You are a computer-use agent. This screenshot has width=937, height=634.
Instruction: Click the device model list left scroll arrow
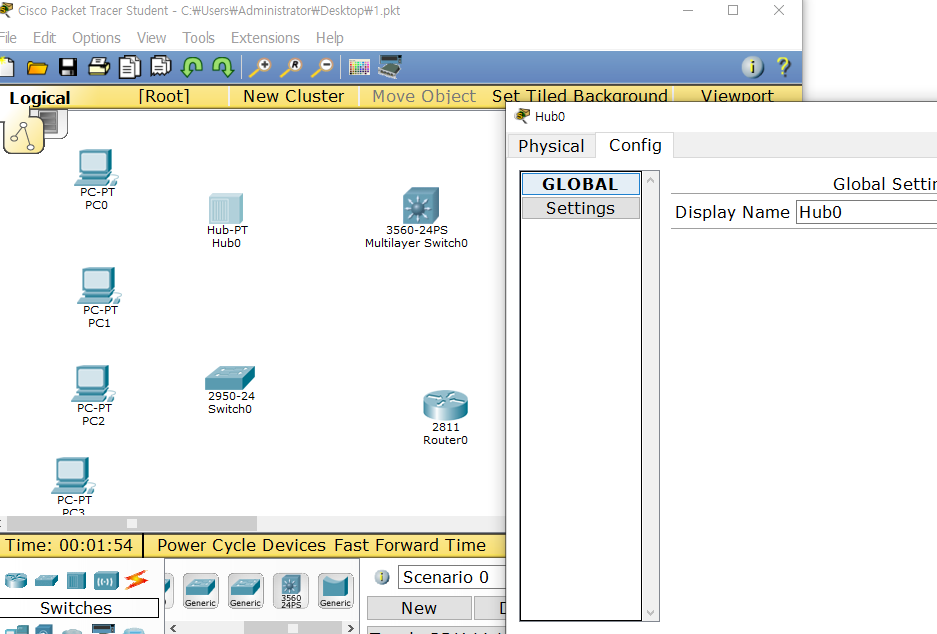click(173, 628)
